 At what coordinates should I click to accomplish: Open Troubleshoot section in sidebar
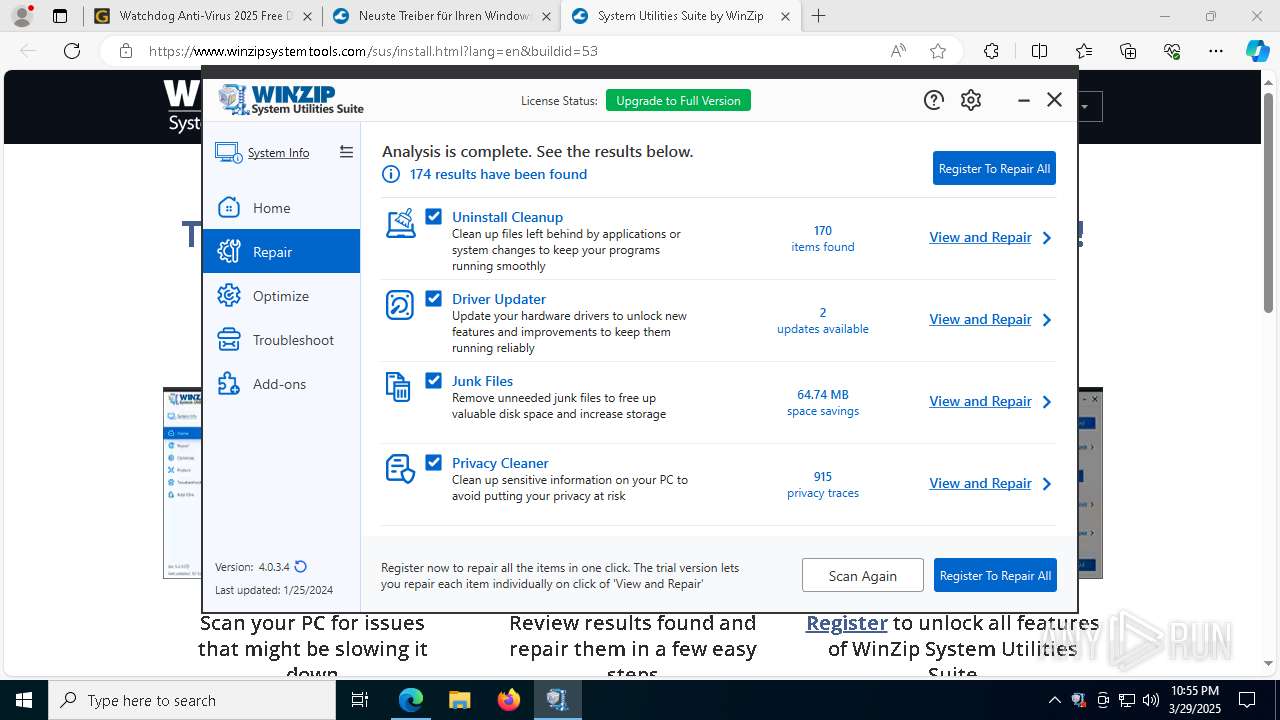click(x=281, y=340)
